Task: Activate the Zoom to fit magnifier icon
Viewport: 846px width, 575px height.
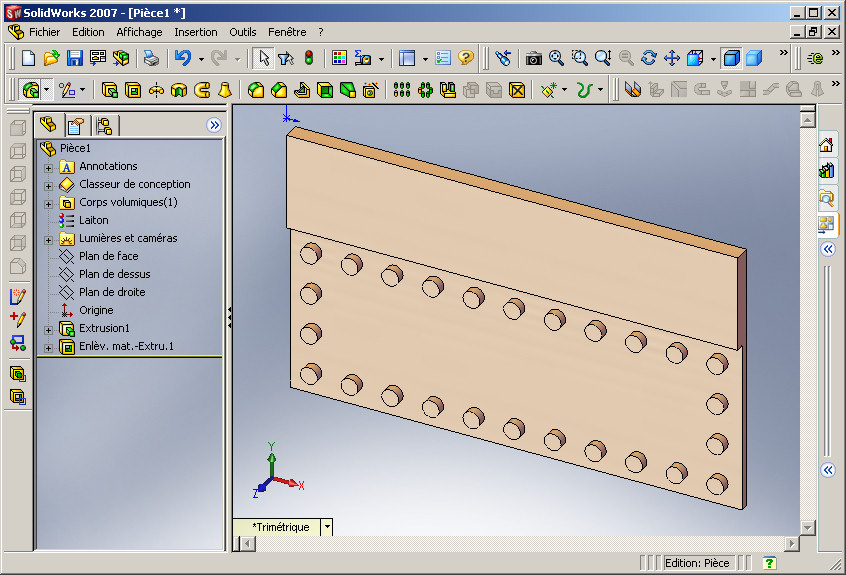Action: point(556,58)
